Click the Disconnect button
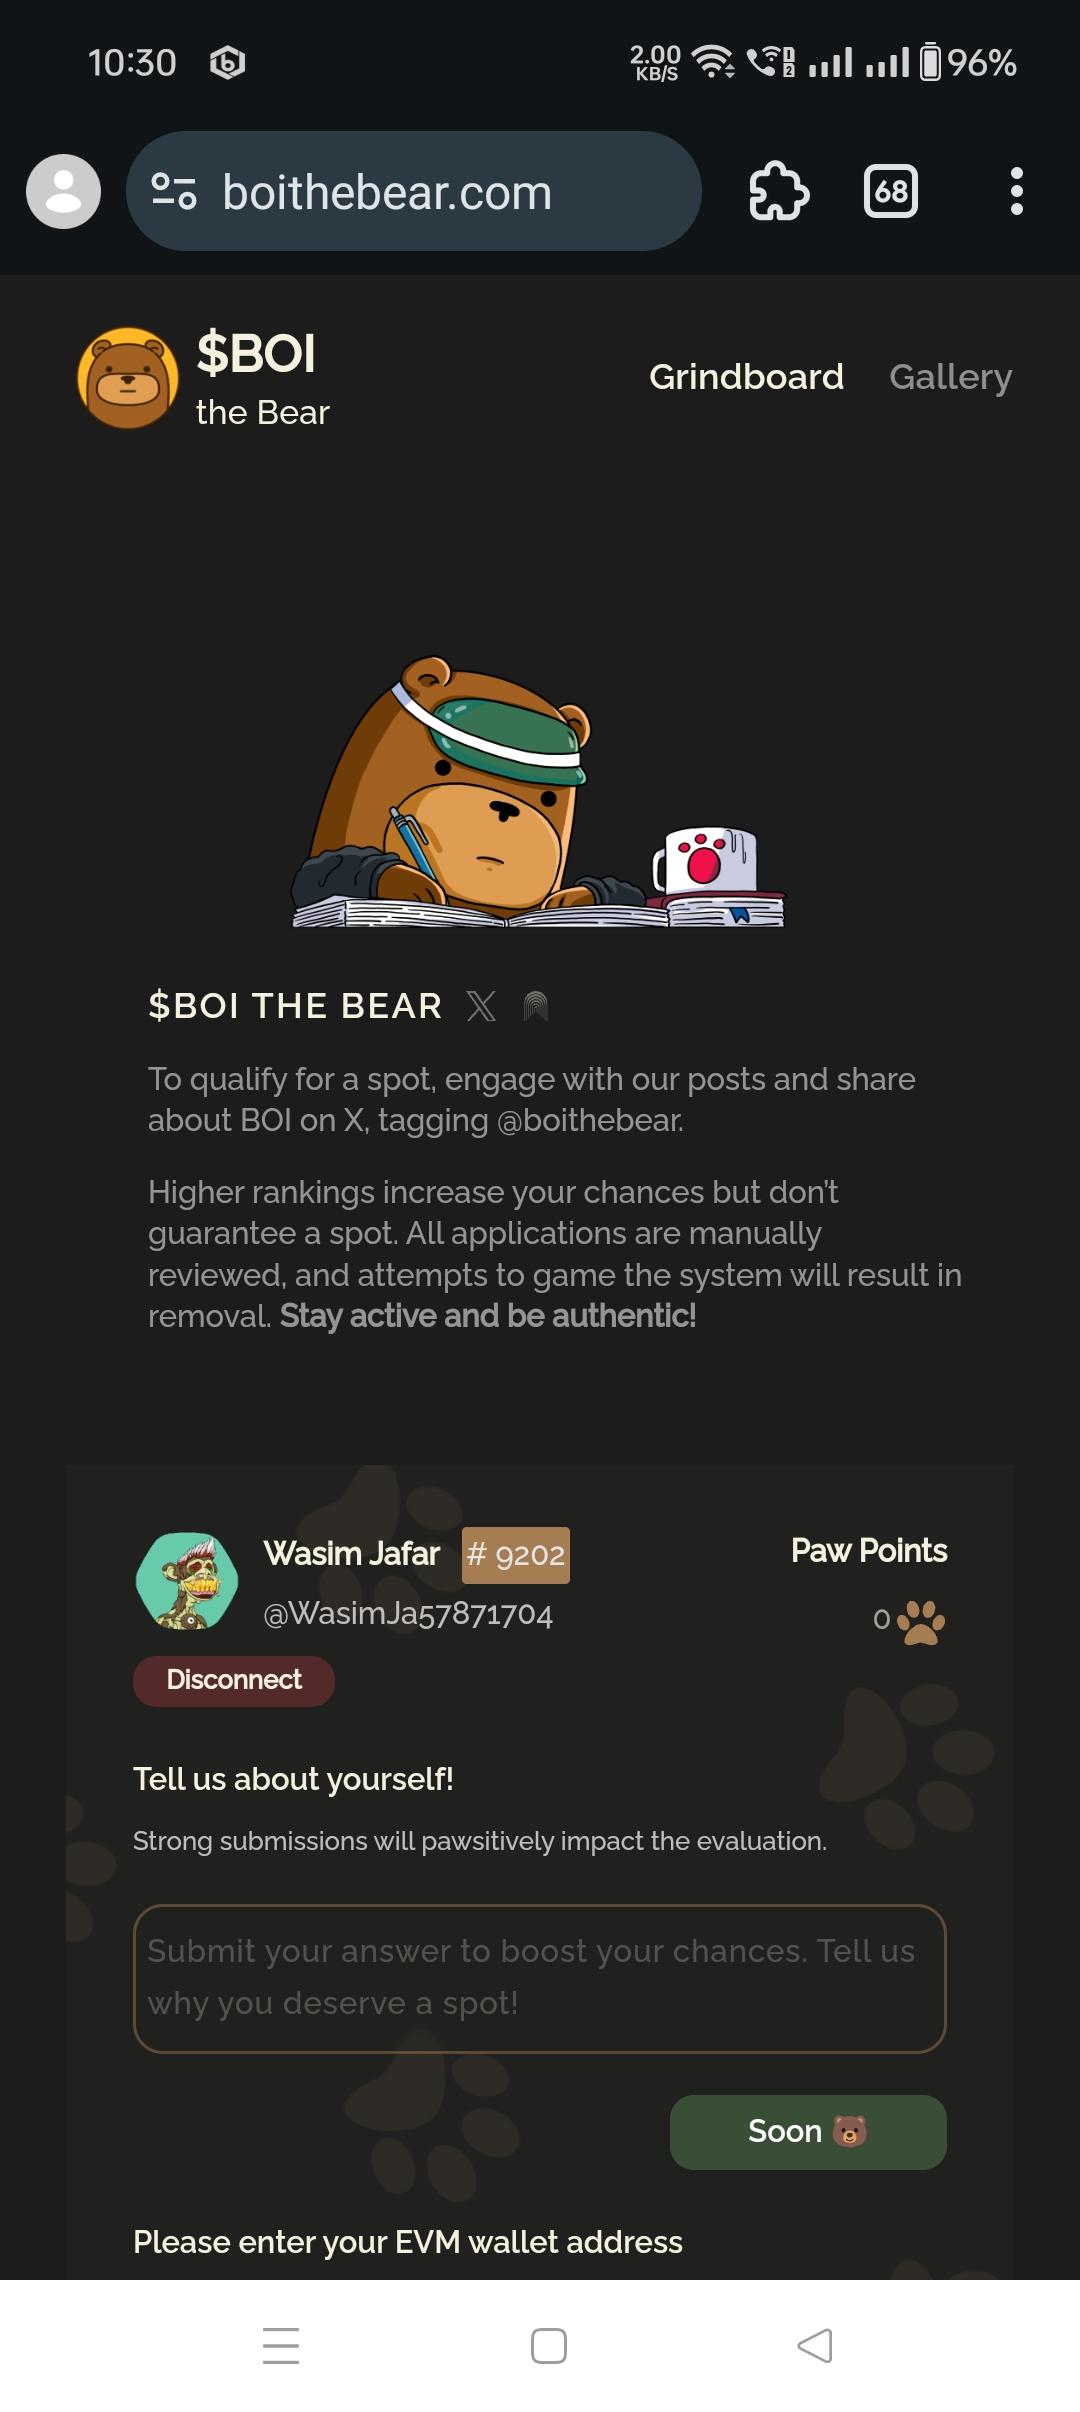Image resolution: width=1080 pixels, height=2412 pixels. pos(234,1680)
